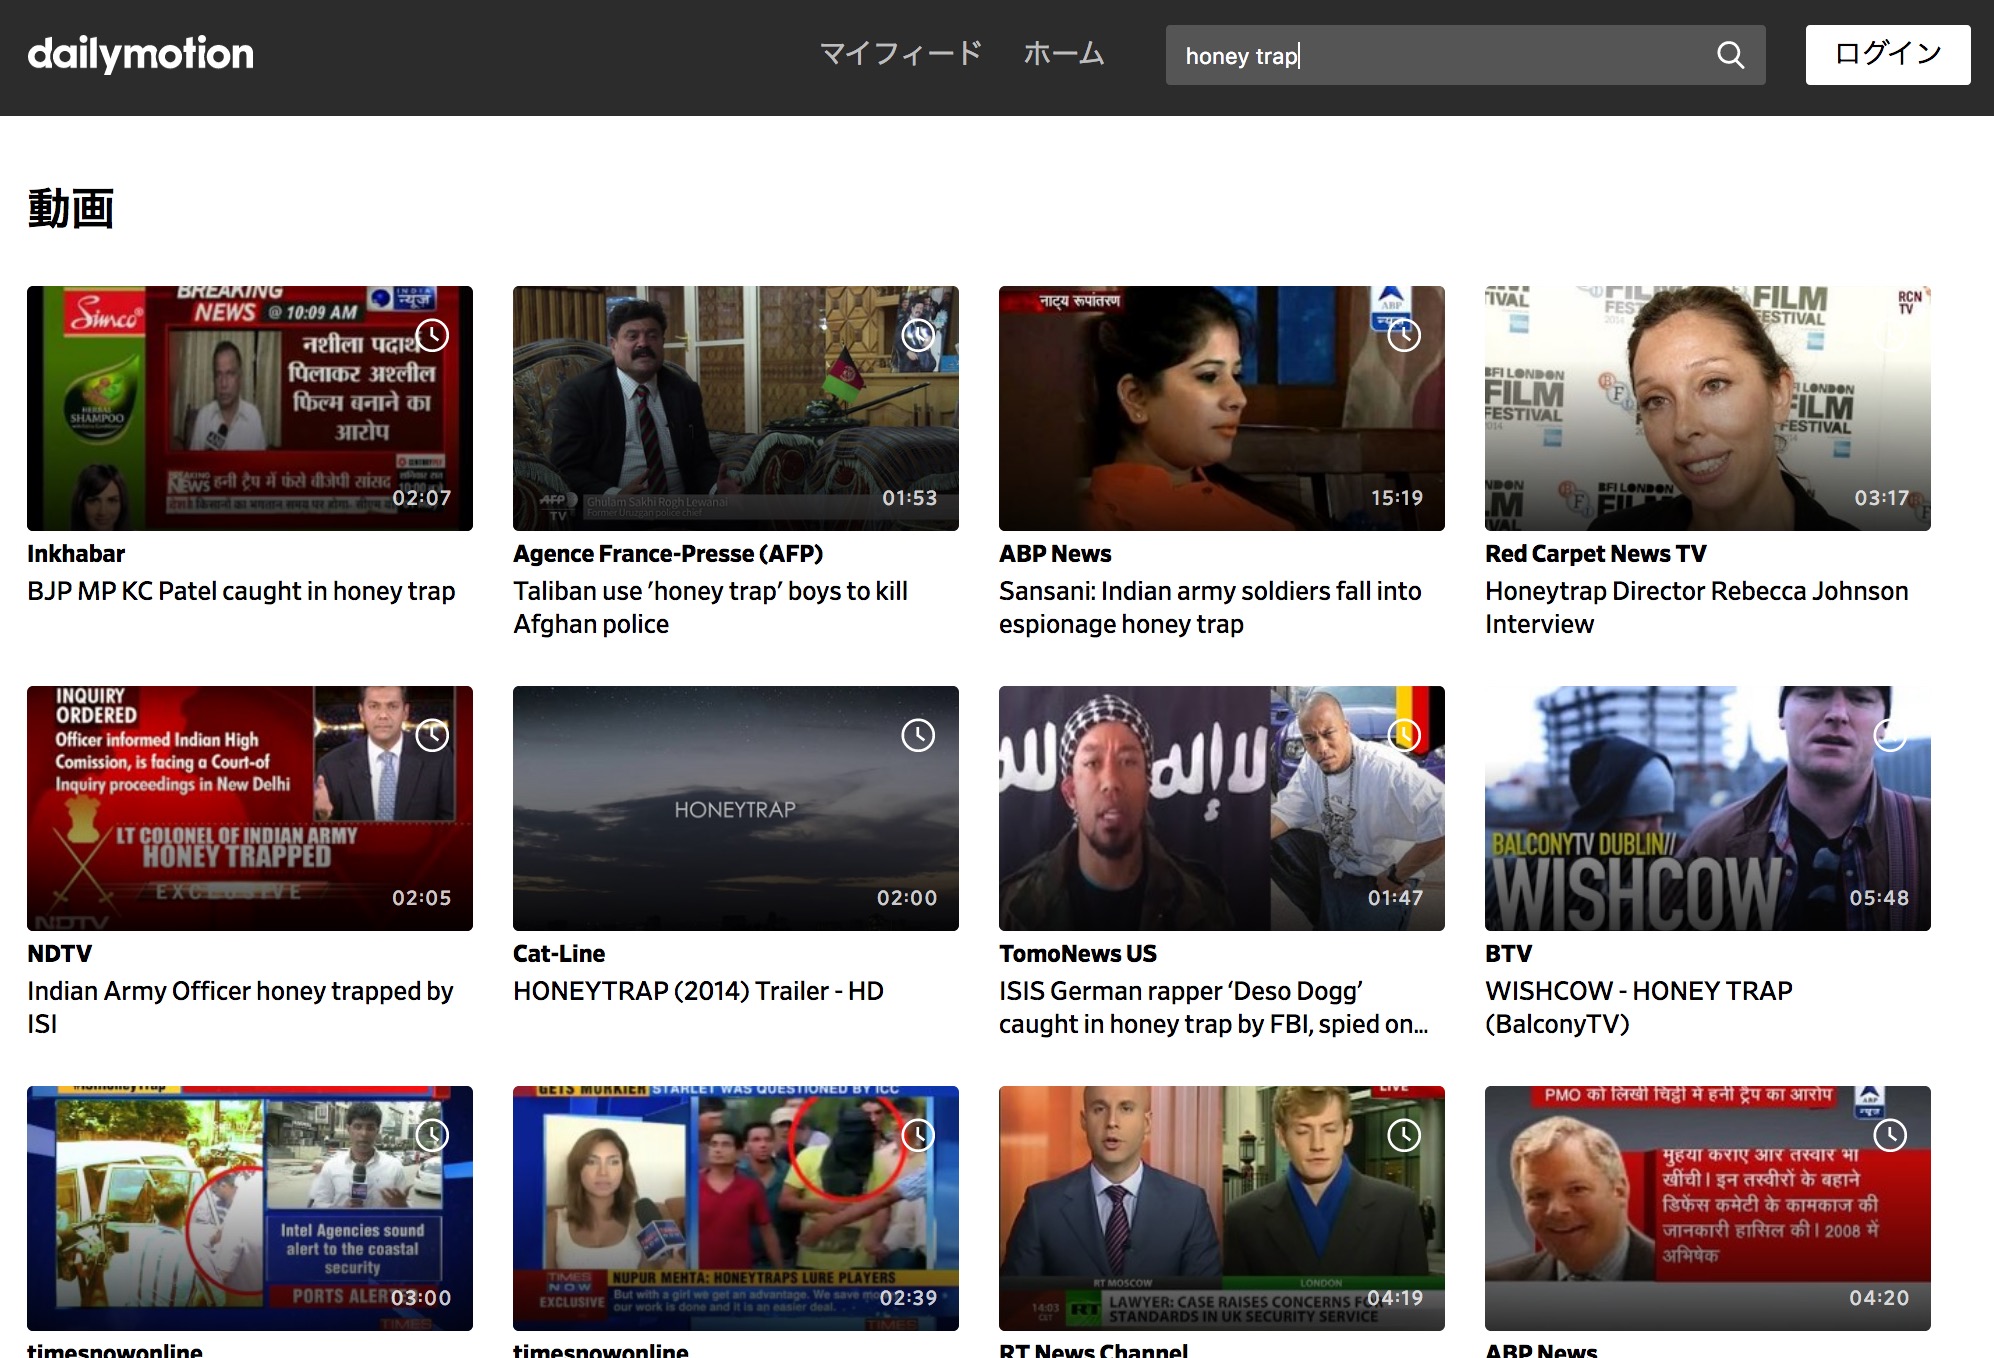Open Intel Agencies coastal security thumbnail

click(x=250, y=1208)
